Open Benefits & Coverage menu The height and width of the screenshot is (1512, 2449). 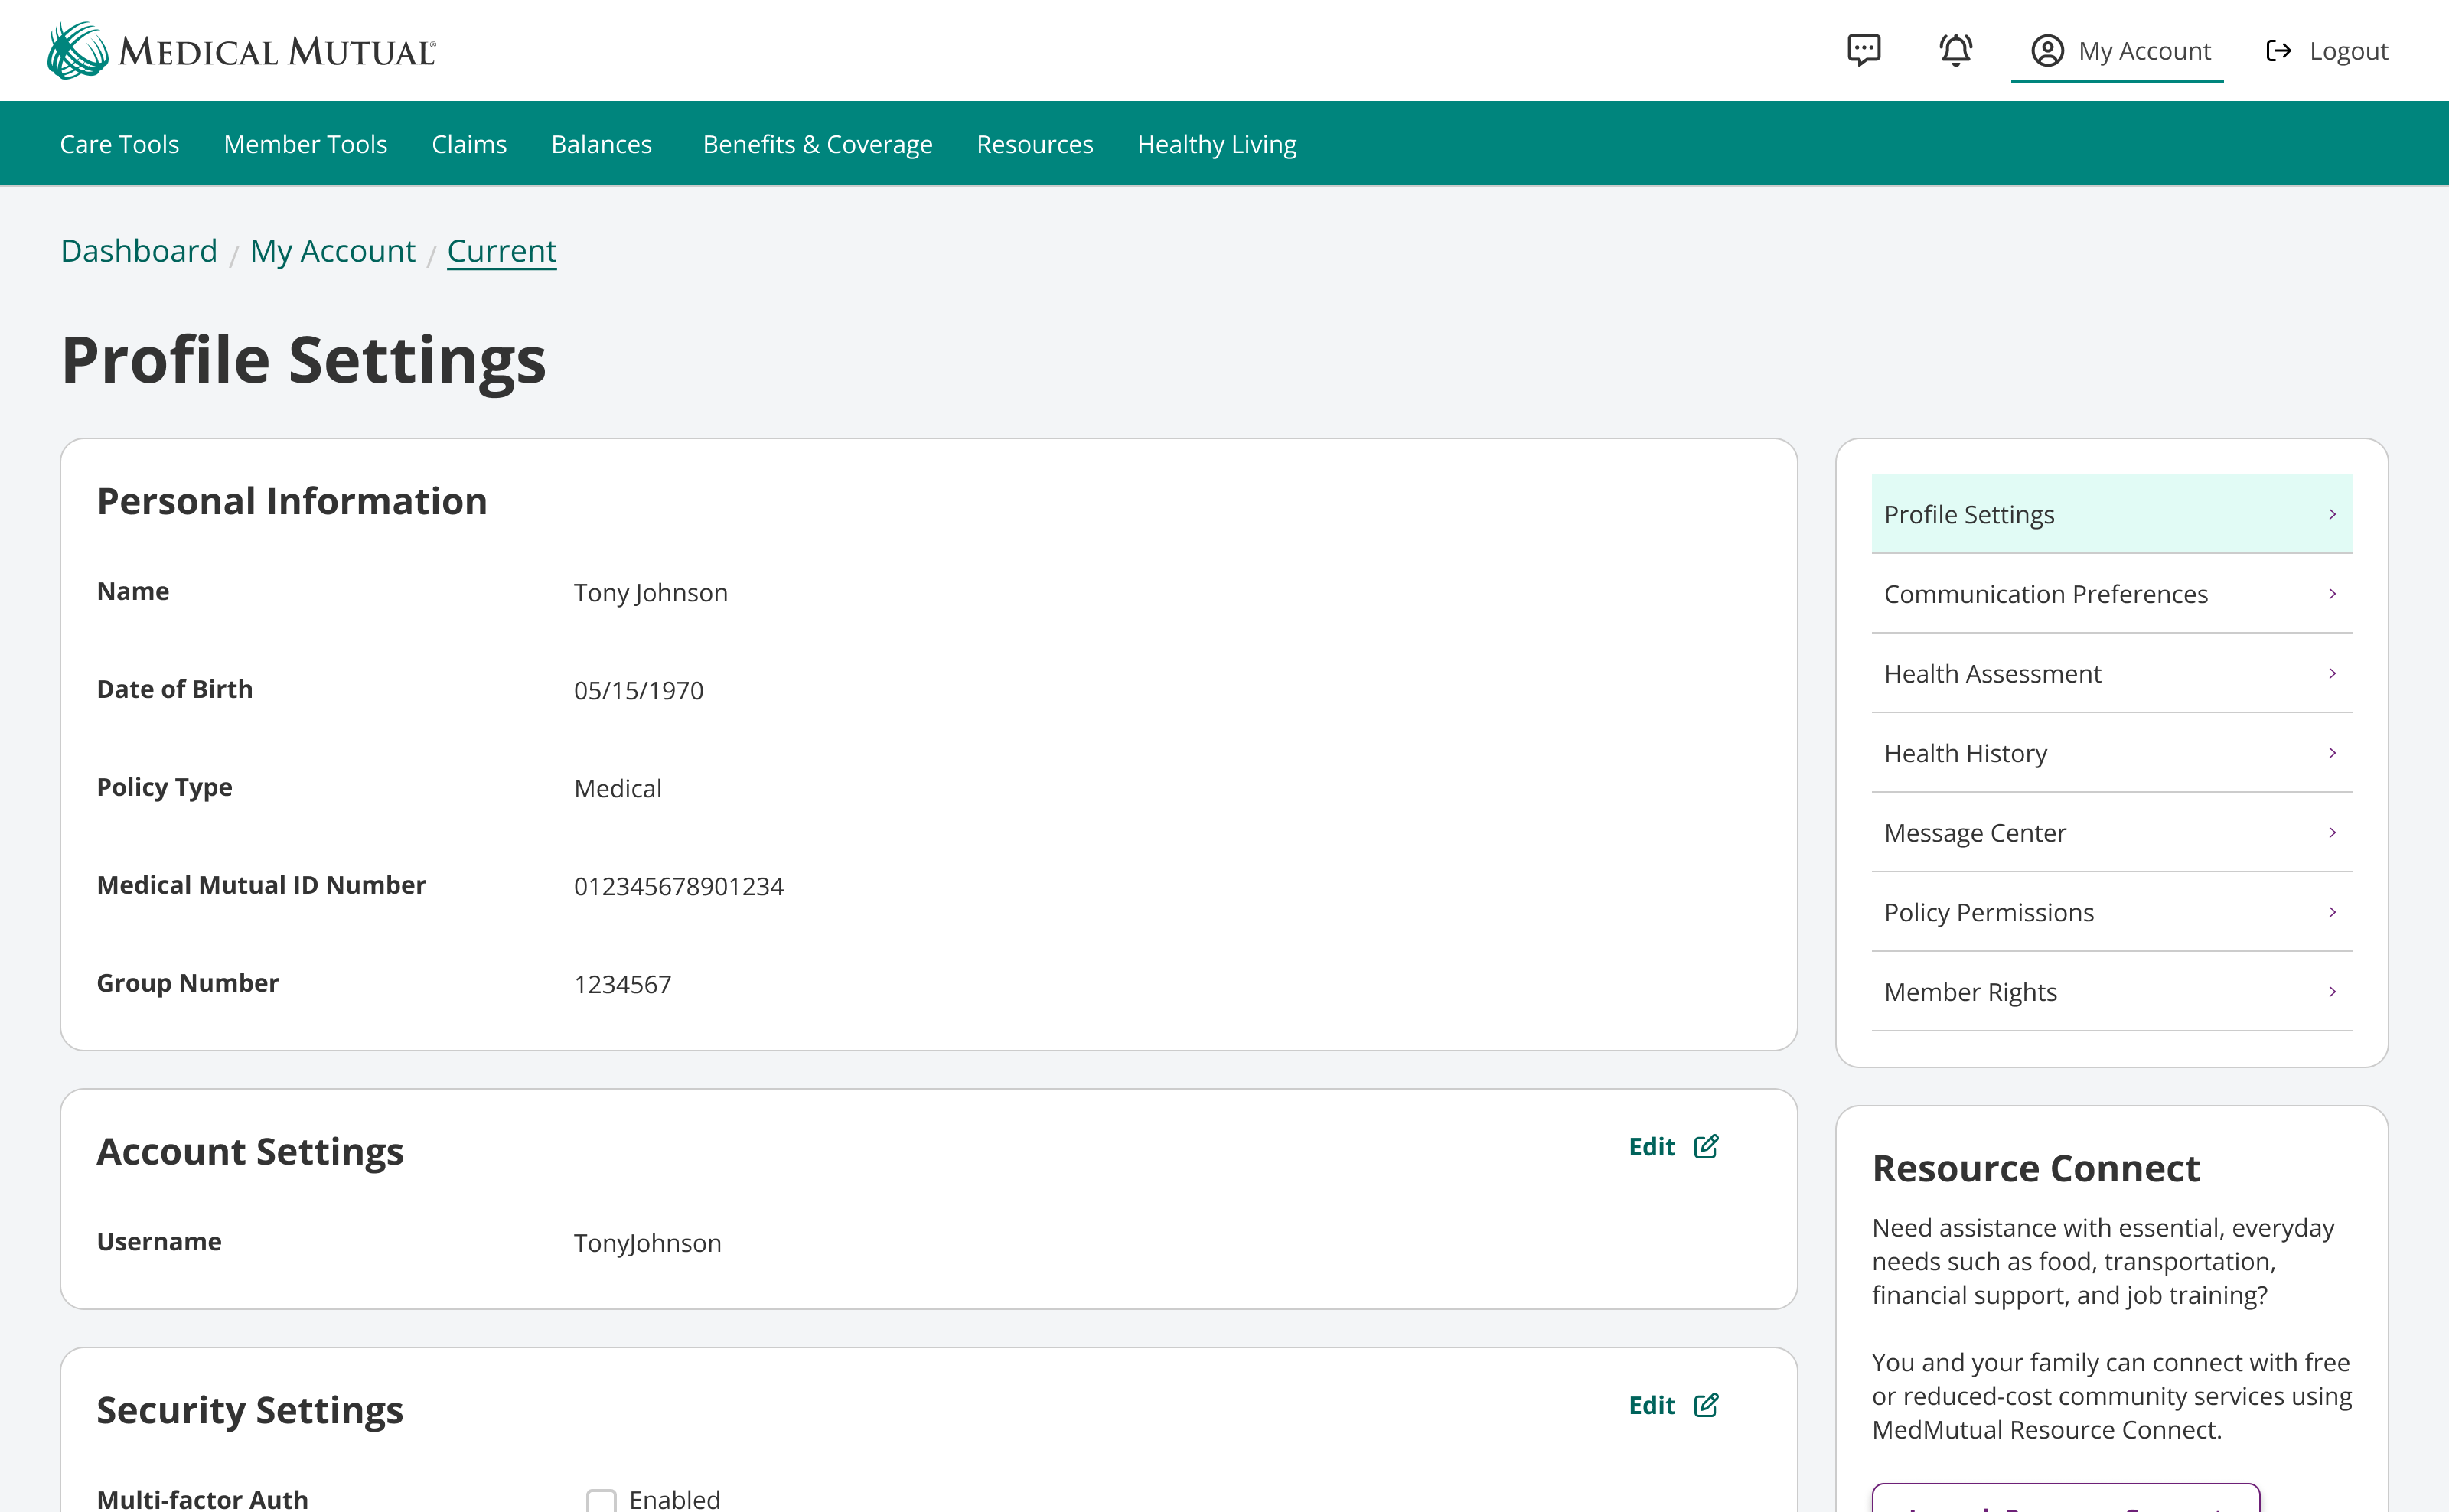coord(817,144)
